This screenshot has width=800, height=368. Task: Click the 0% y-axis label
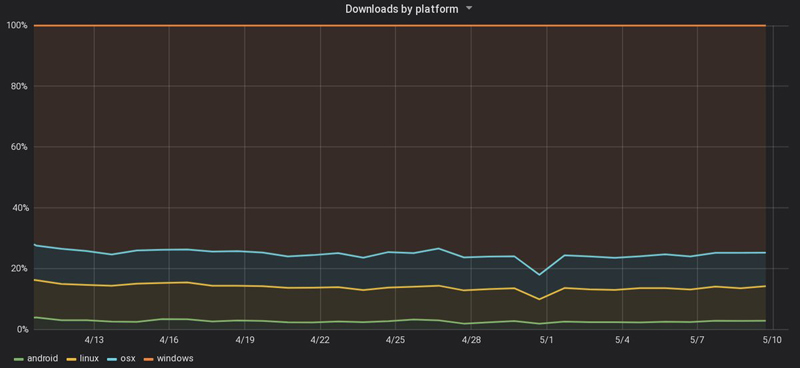tap(21, 329)
